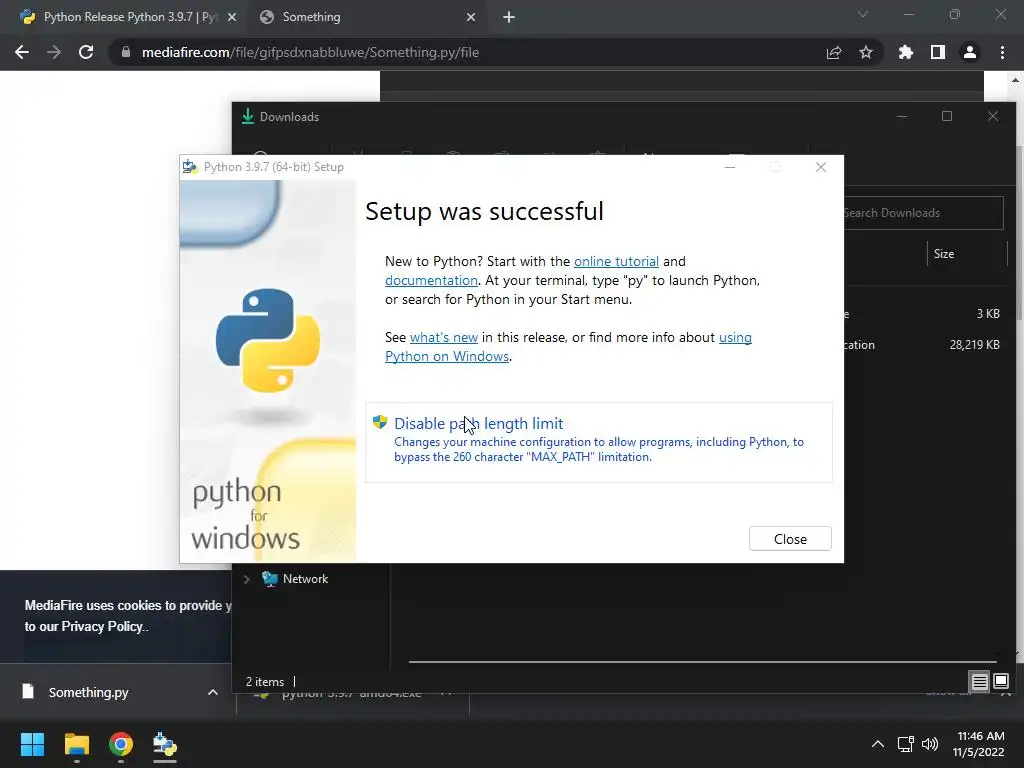Click Python Setup title bar icon

(x=189, y=167)
